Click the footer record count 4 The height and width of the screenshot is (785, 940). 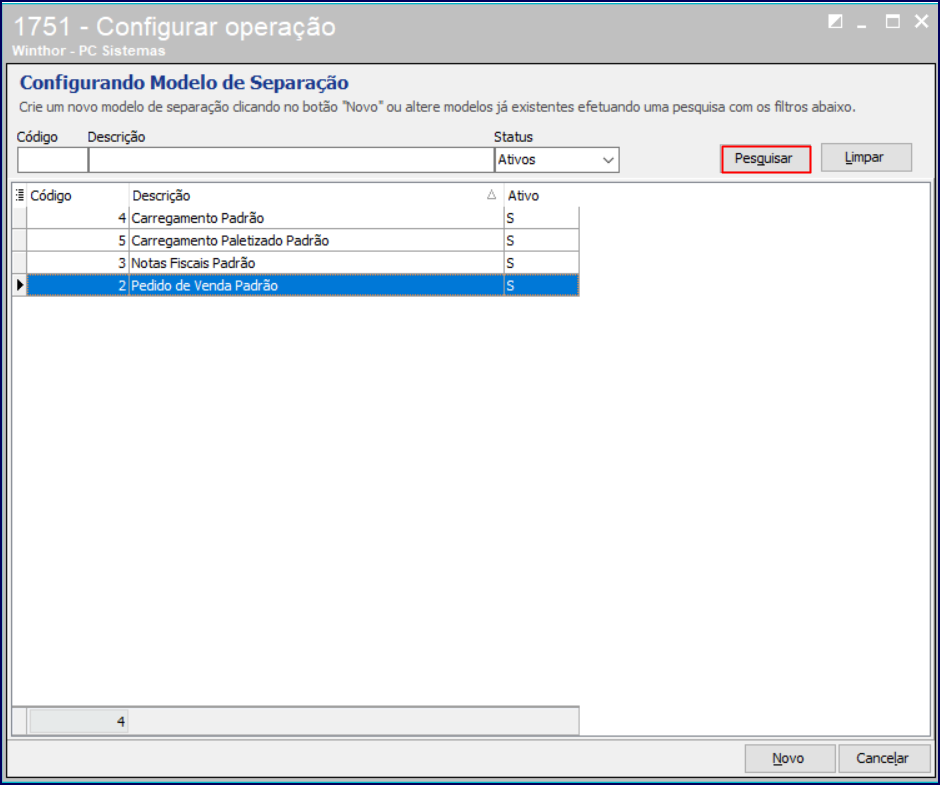(x=79, y=721)
